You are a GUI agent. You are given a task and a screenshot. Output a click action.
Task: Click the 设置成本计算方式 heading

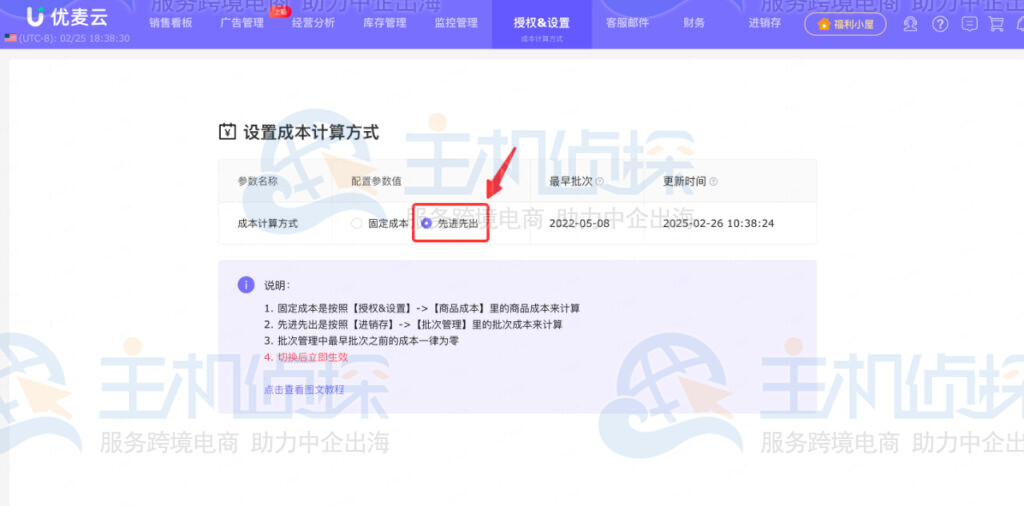click(x=311, y=132)
